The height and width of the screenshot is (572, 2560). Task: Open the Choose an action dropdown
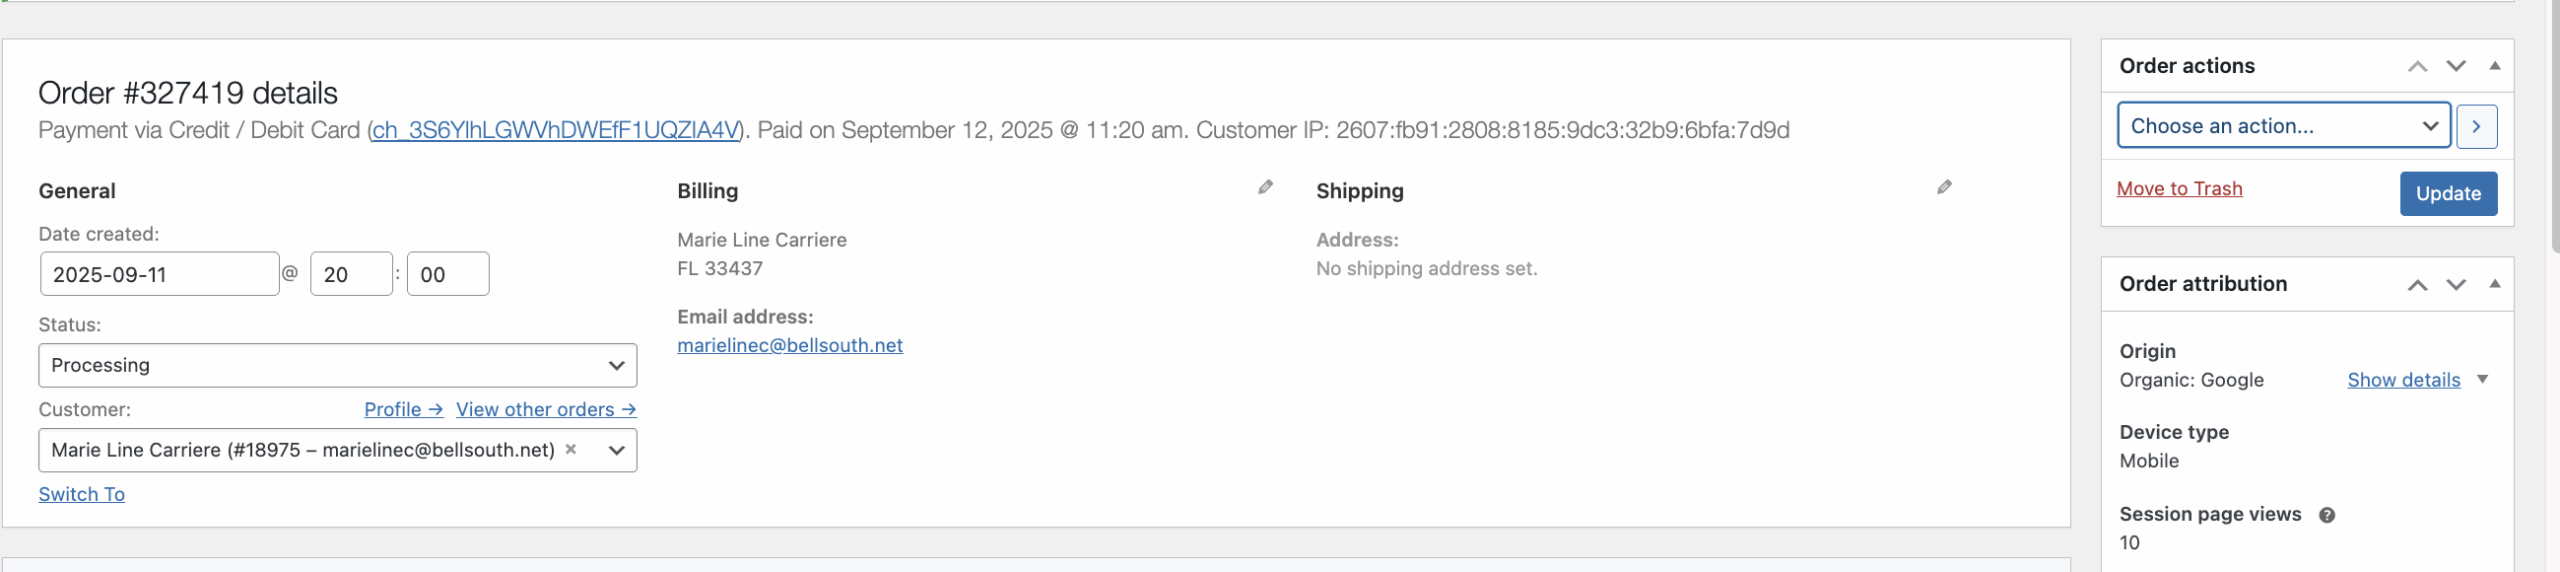tap(2283, 126)
